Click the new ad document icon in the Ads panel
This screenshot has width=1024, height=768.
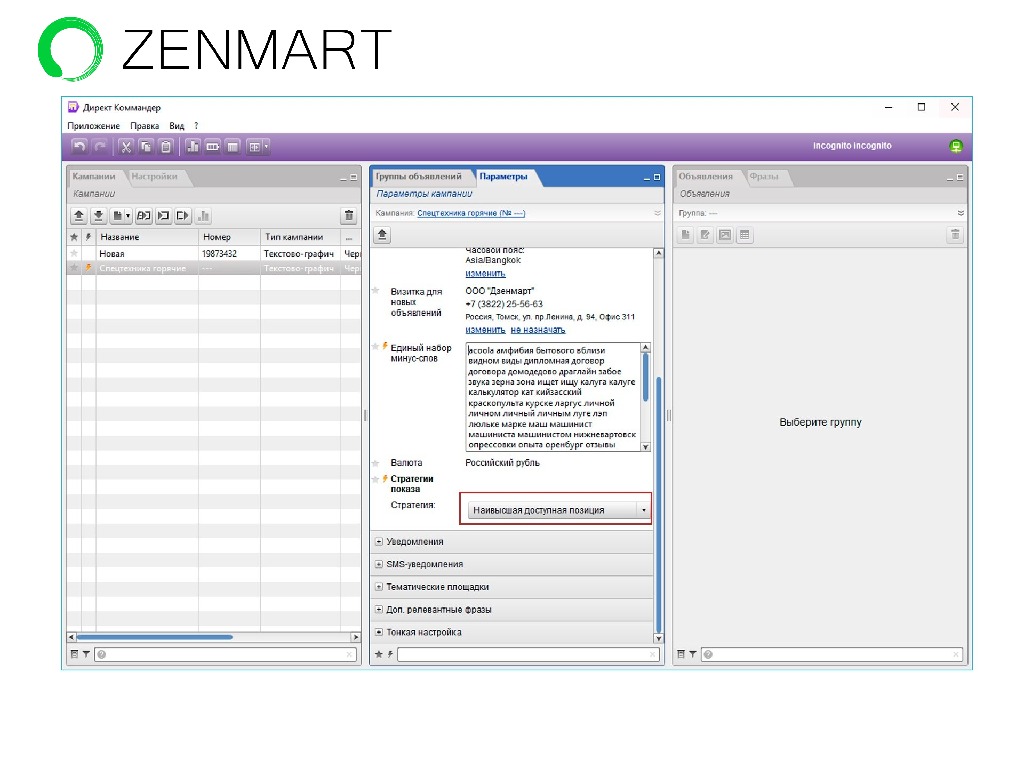685,234
